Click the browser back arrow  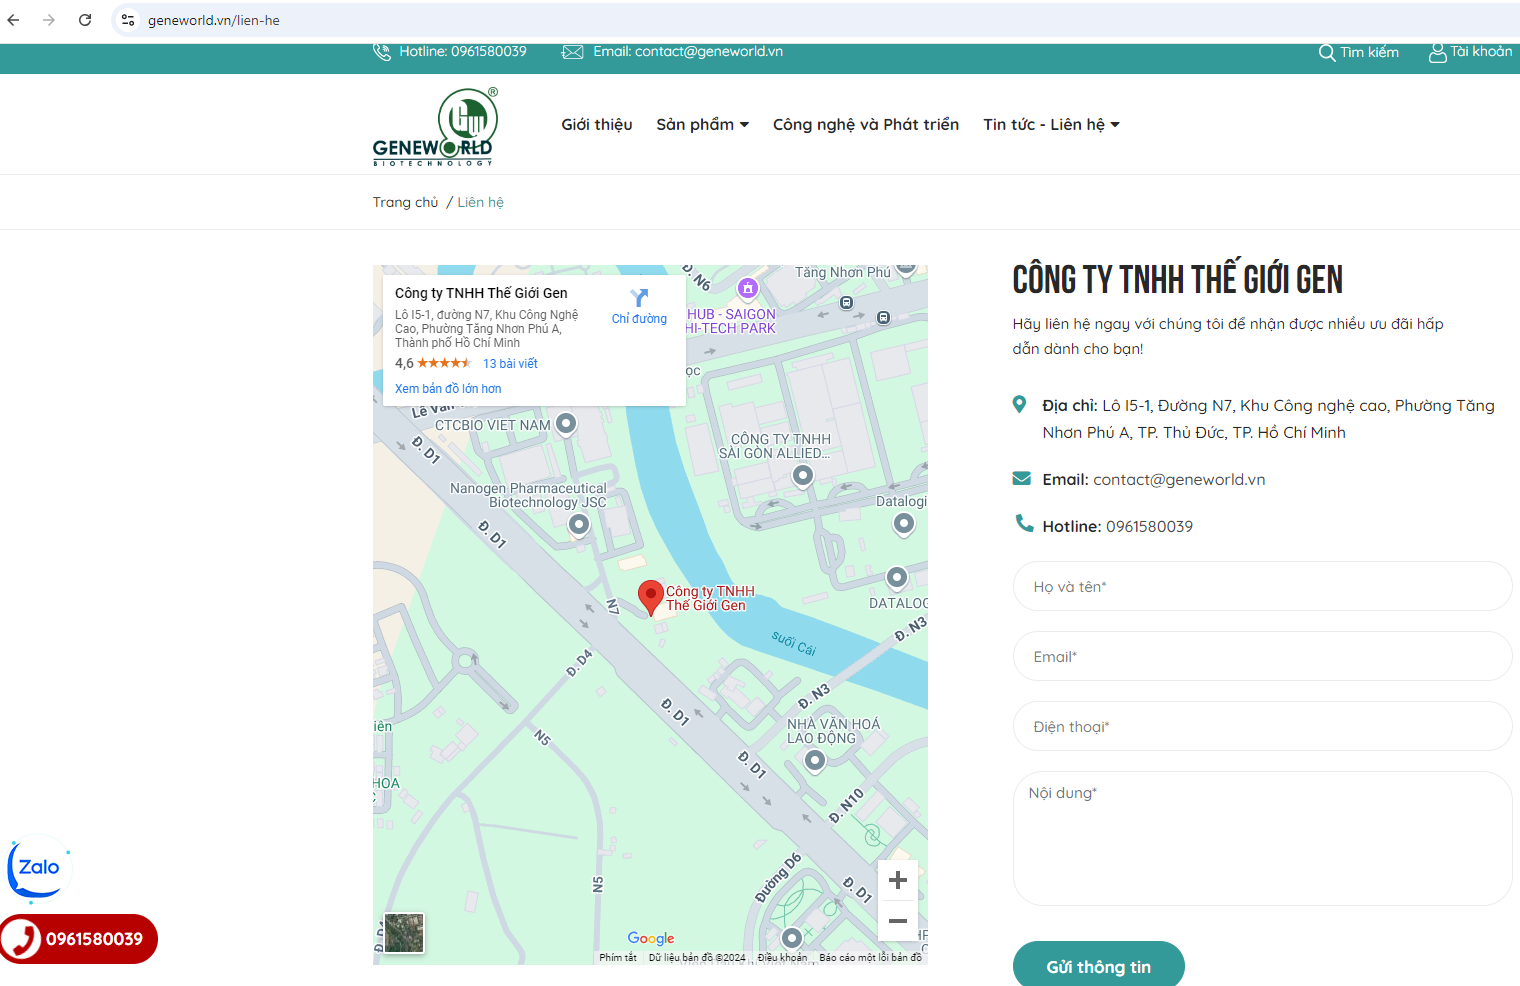[x=14, y=20]
